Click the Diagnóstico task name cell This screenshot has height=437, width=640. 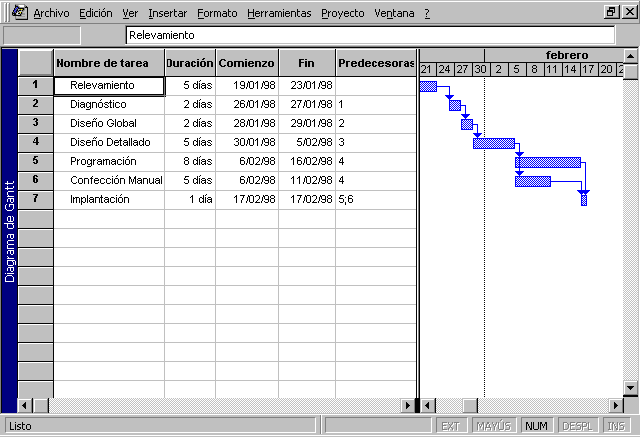coord(109,104)
